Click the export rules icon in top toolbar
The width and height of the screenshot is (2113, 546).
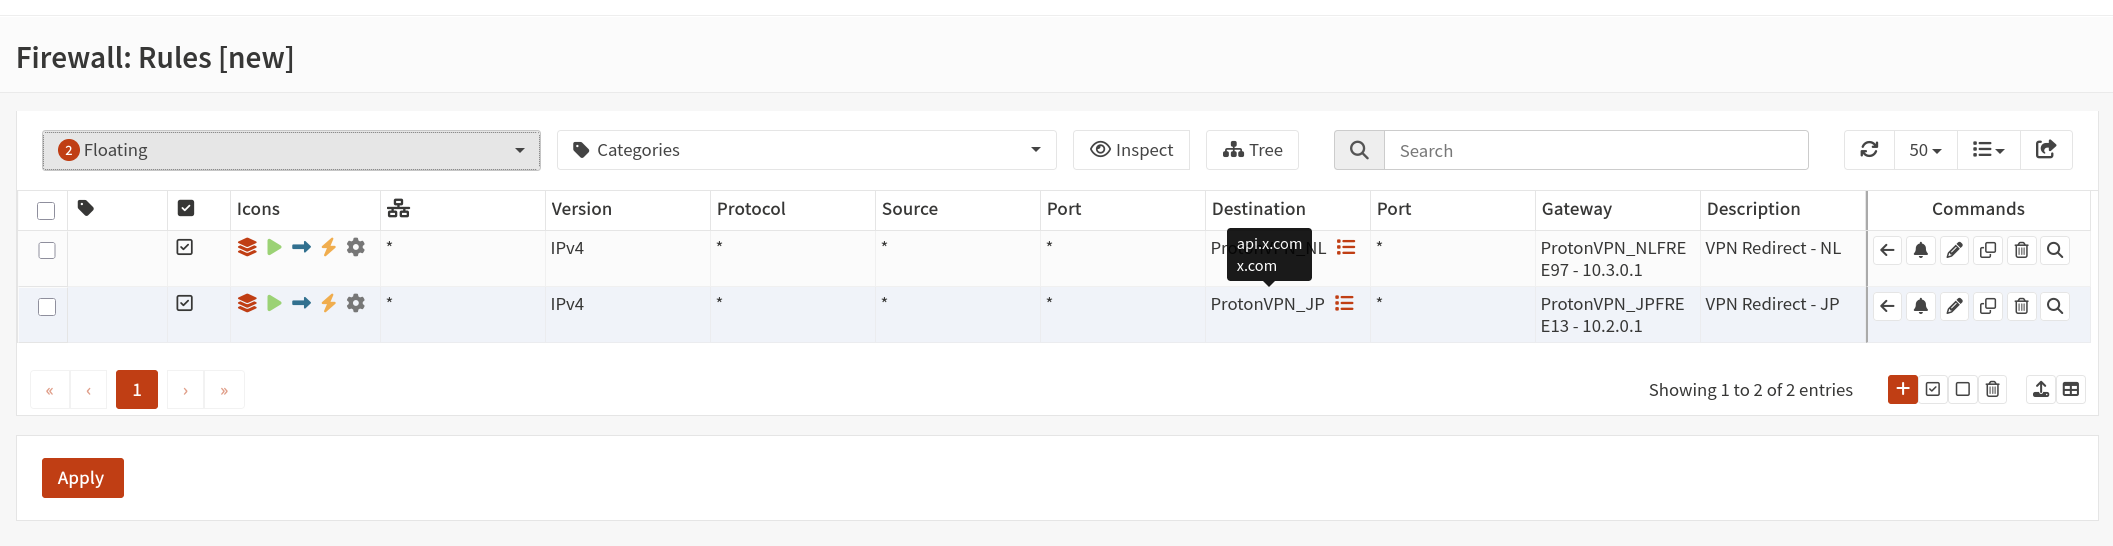2046,150
